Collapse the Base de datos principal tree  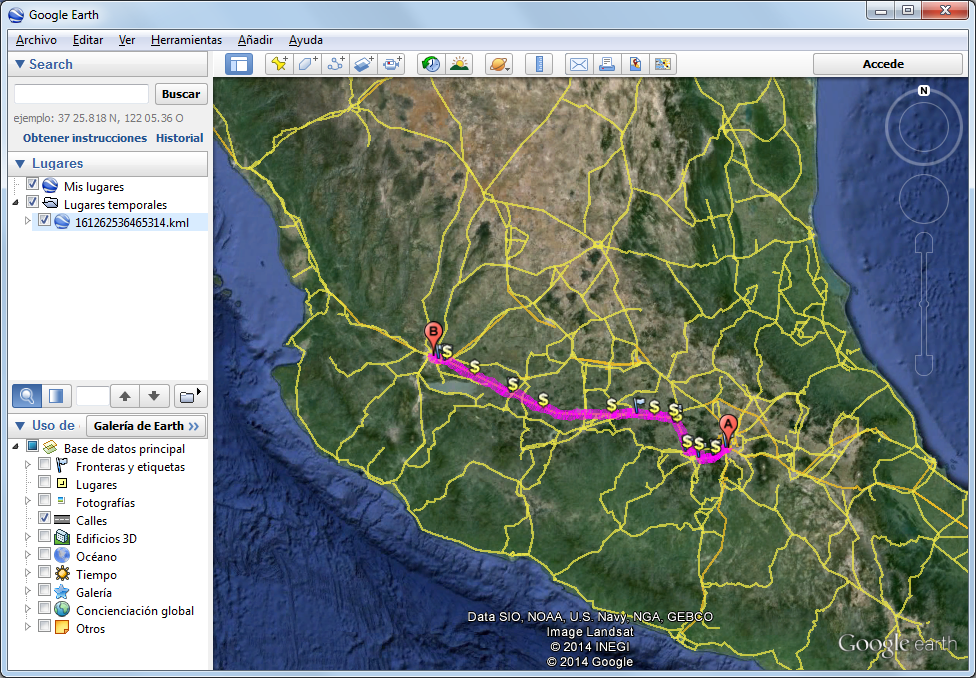16,447
